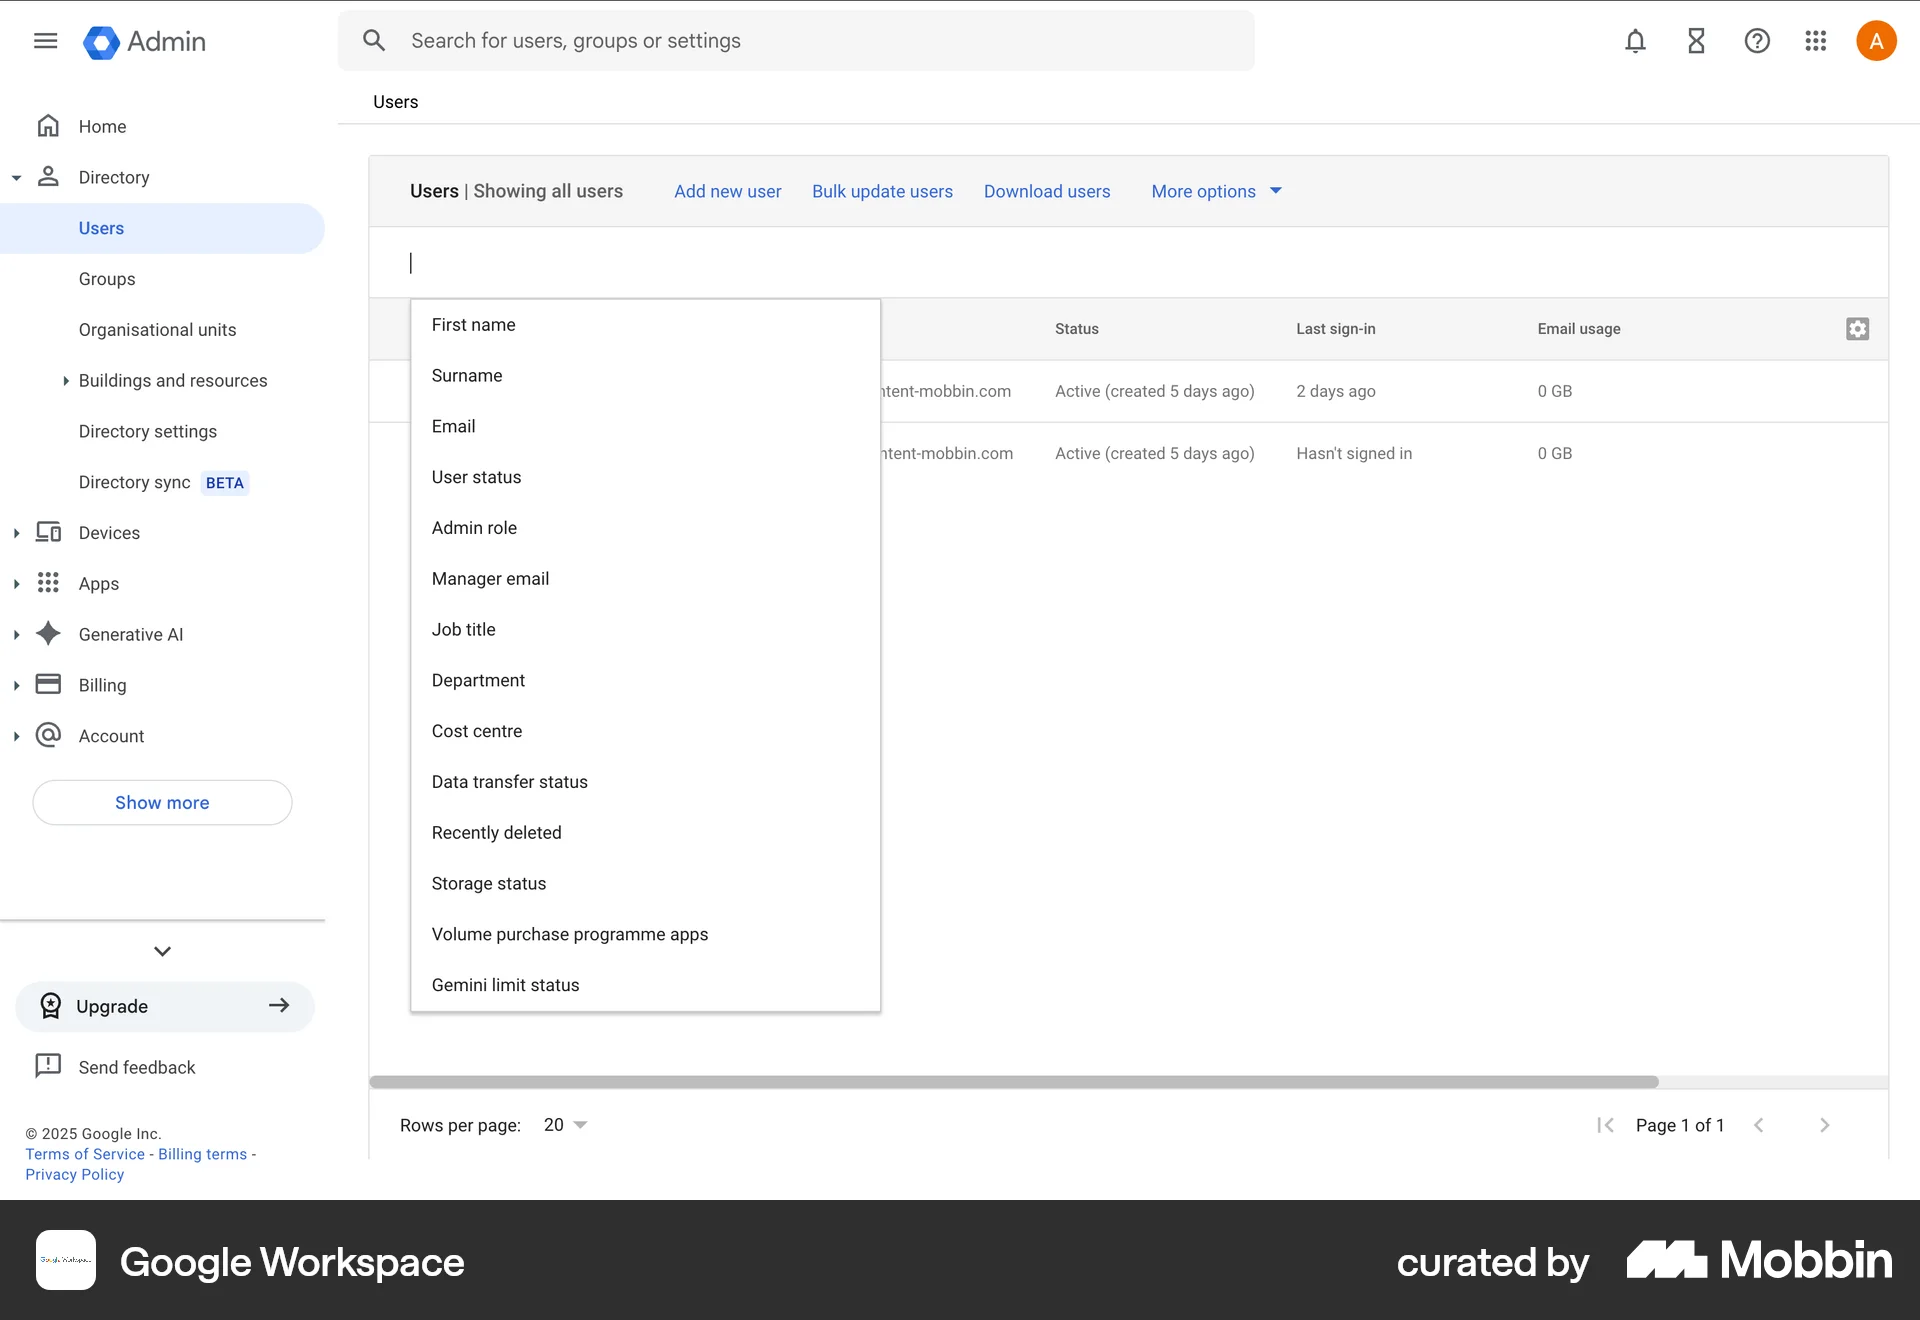Open the Rows per page dropdown
Image resolution: width=1920 pixels, height=1320 pixels.
(563, 1124)
